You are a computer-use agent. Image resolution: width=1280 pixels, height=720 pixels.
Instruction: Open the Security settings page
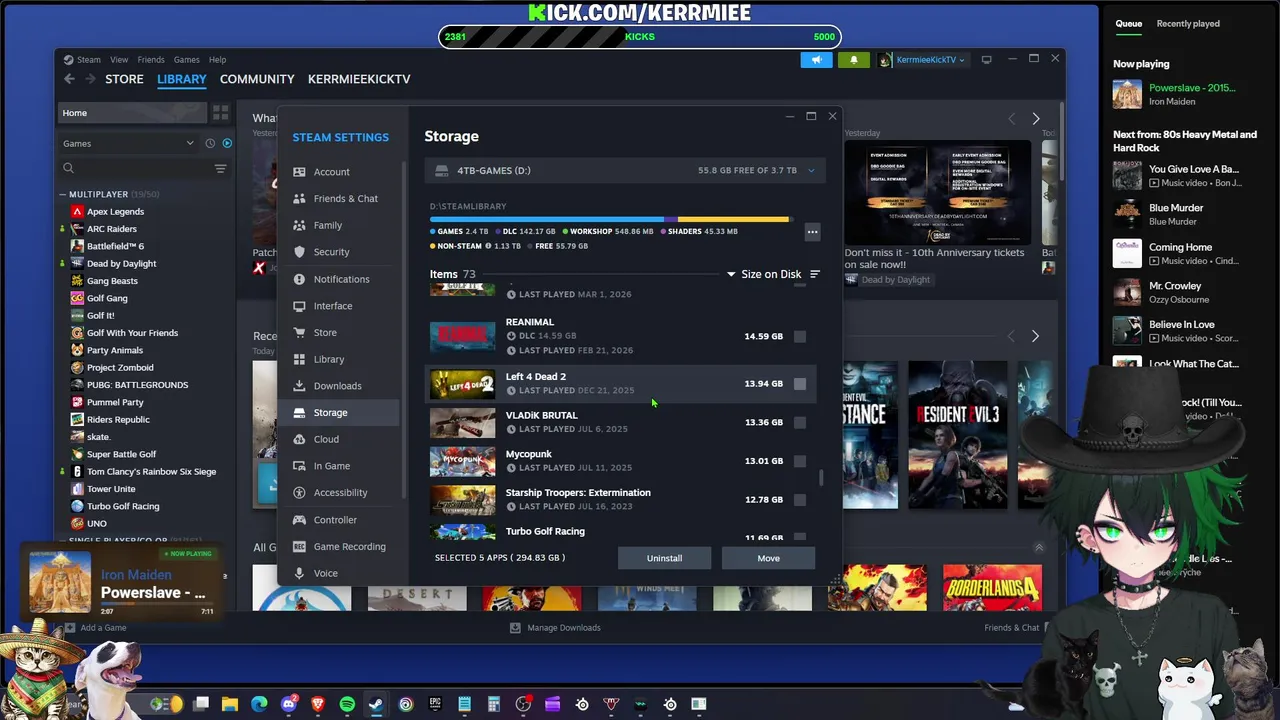[x=342, y=252]
